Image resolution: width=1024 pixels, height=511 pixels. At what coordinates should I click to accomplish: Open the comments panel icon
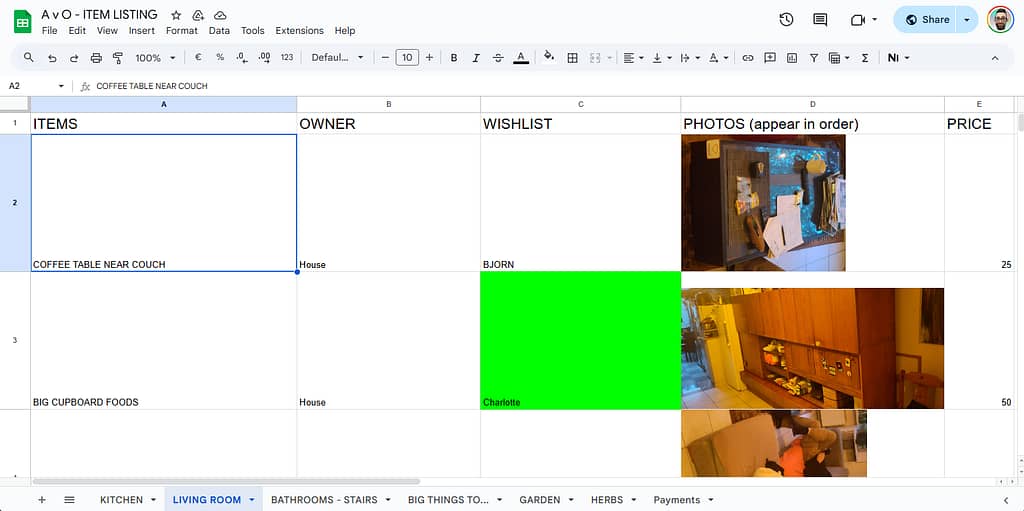click(820, 19)
